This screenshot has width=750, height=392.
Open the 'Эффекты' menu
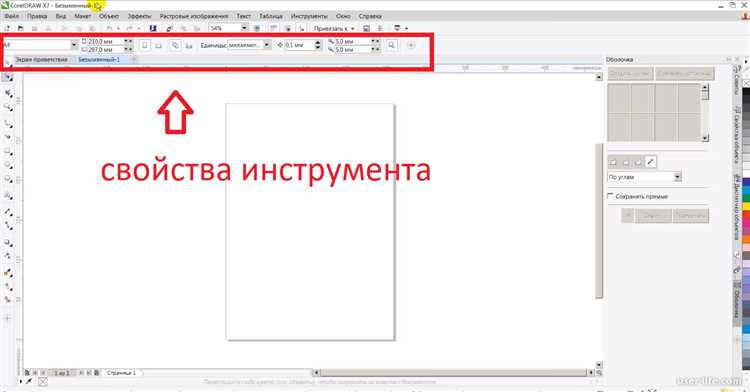pyautogui.click(x=140, y=16)
